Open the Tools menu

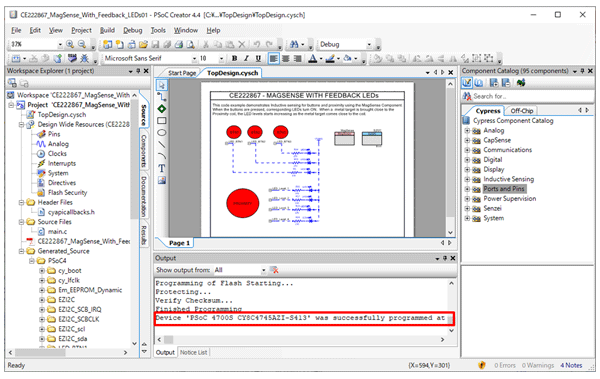click(x=158, y=30)
